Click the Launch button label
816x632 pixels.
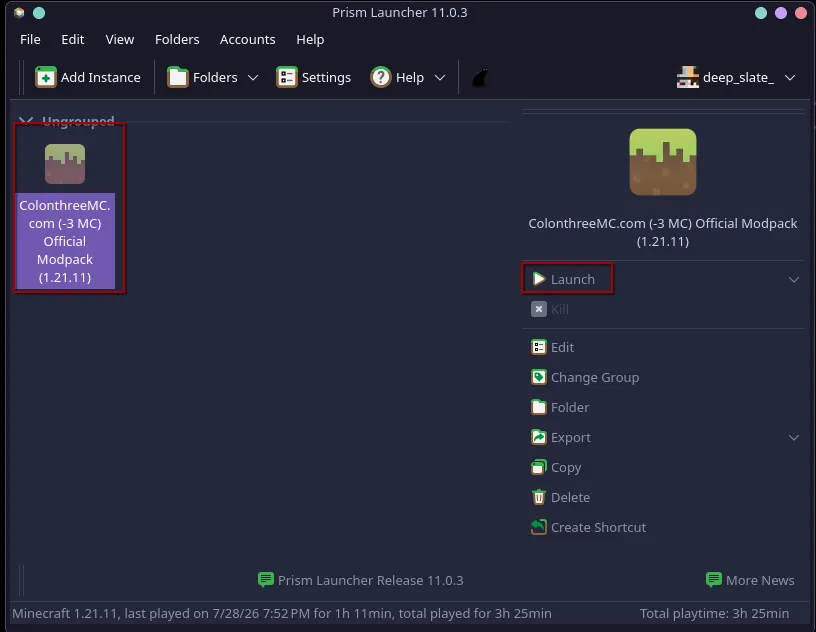point(572,280)
